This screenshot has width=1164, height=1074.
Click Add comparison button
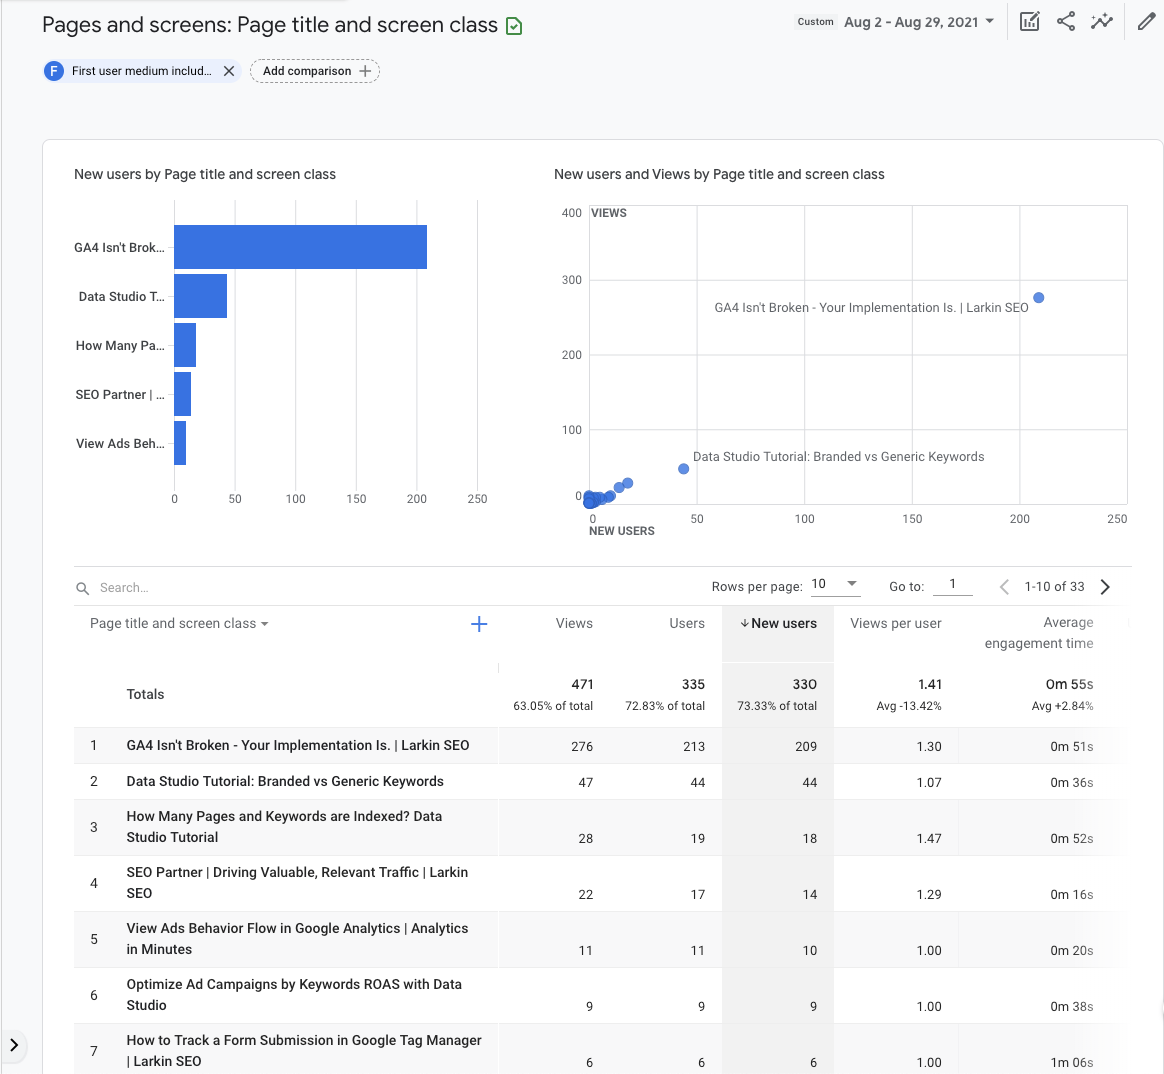click(315, 71)
